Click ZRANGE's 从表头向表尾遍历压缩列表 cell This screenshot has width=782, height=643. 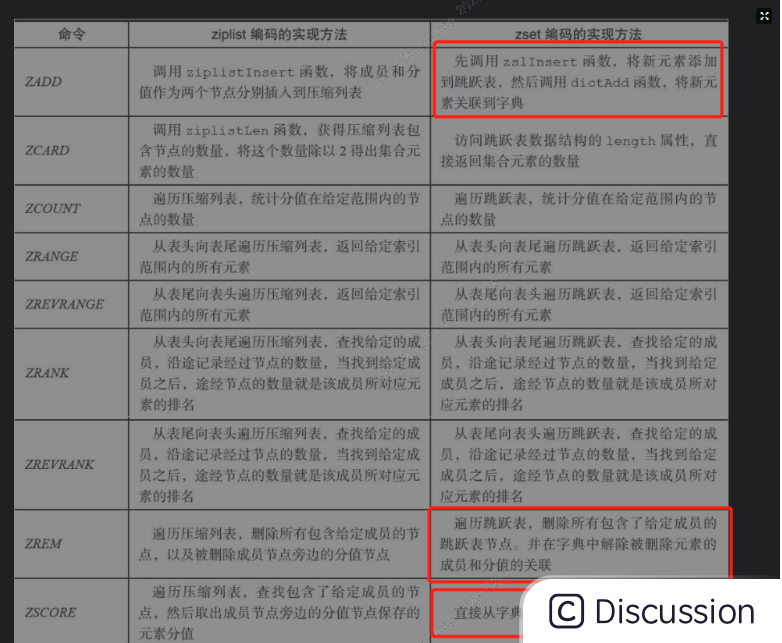pyautogui.click(x=279, y=256)
